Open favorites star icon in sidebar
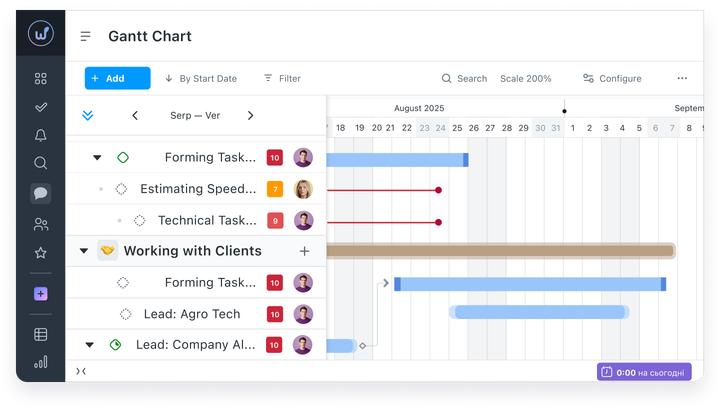Screen dimensions: 720x412 click(x=40, y=253)
